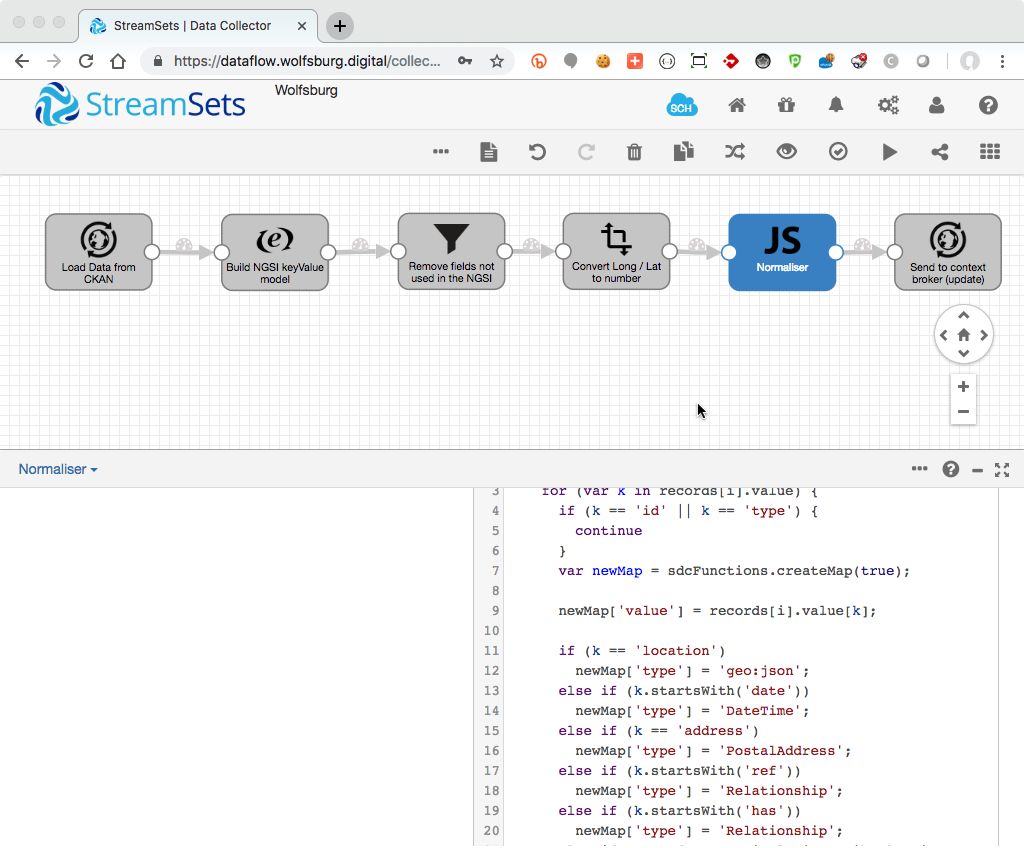Viewport: 1024px width, 848px height.
Task: Click the Share pipeline icon
Action: coord(939,152)
